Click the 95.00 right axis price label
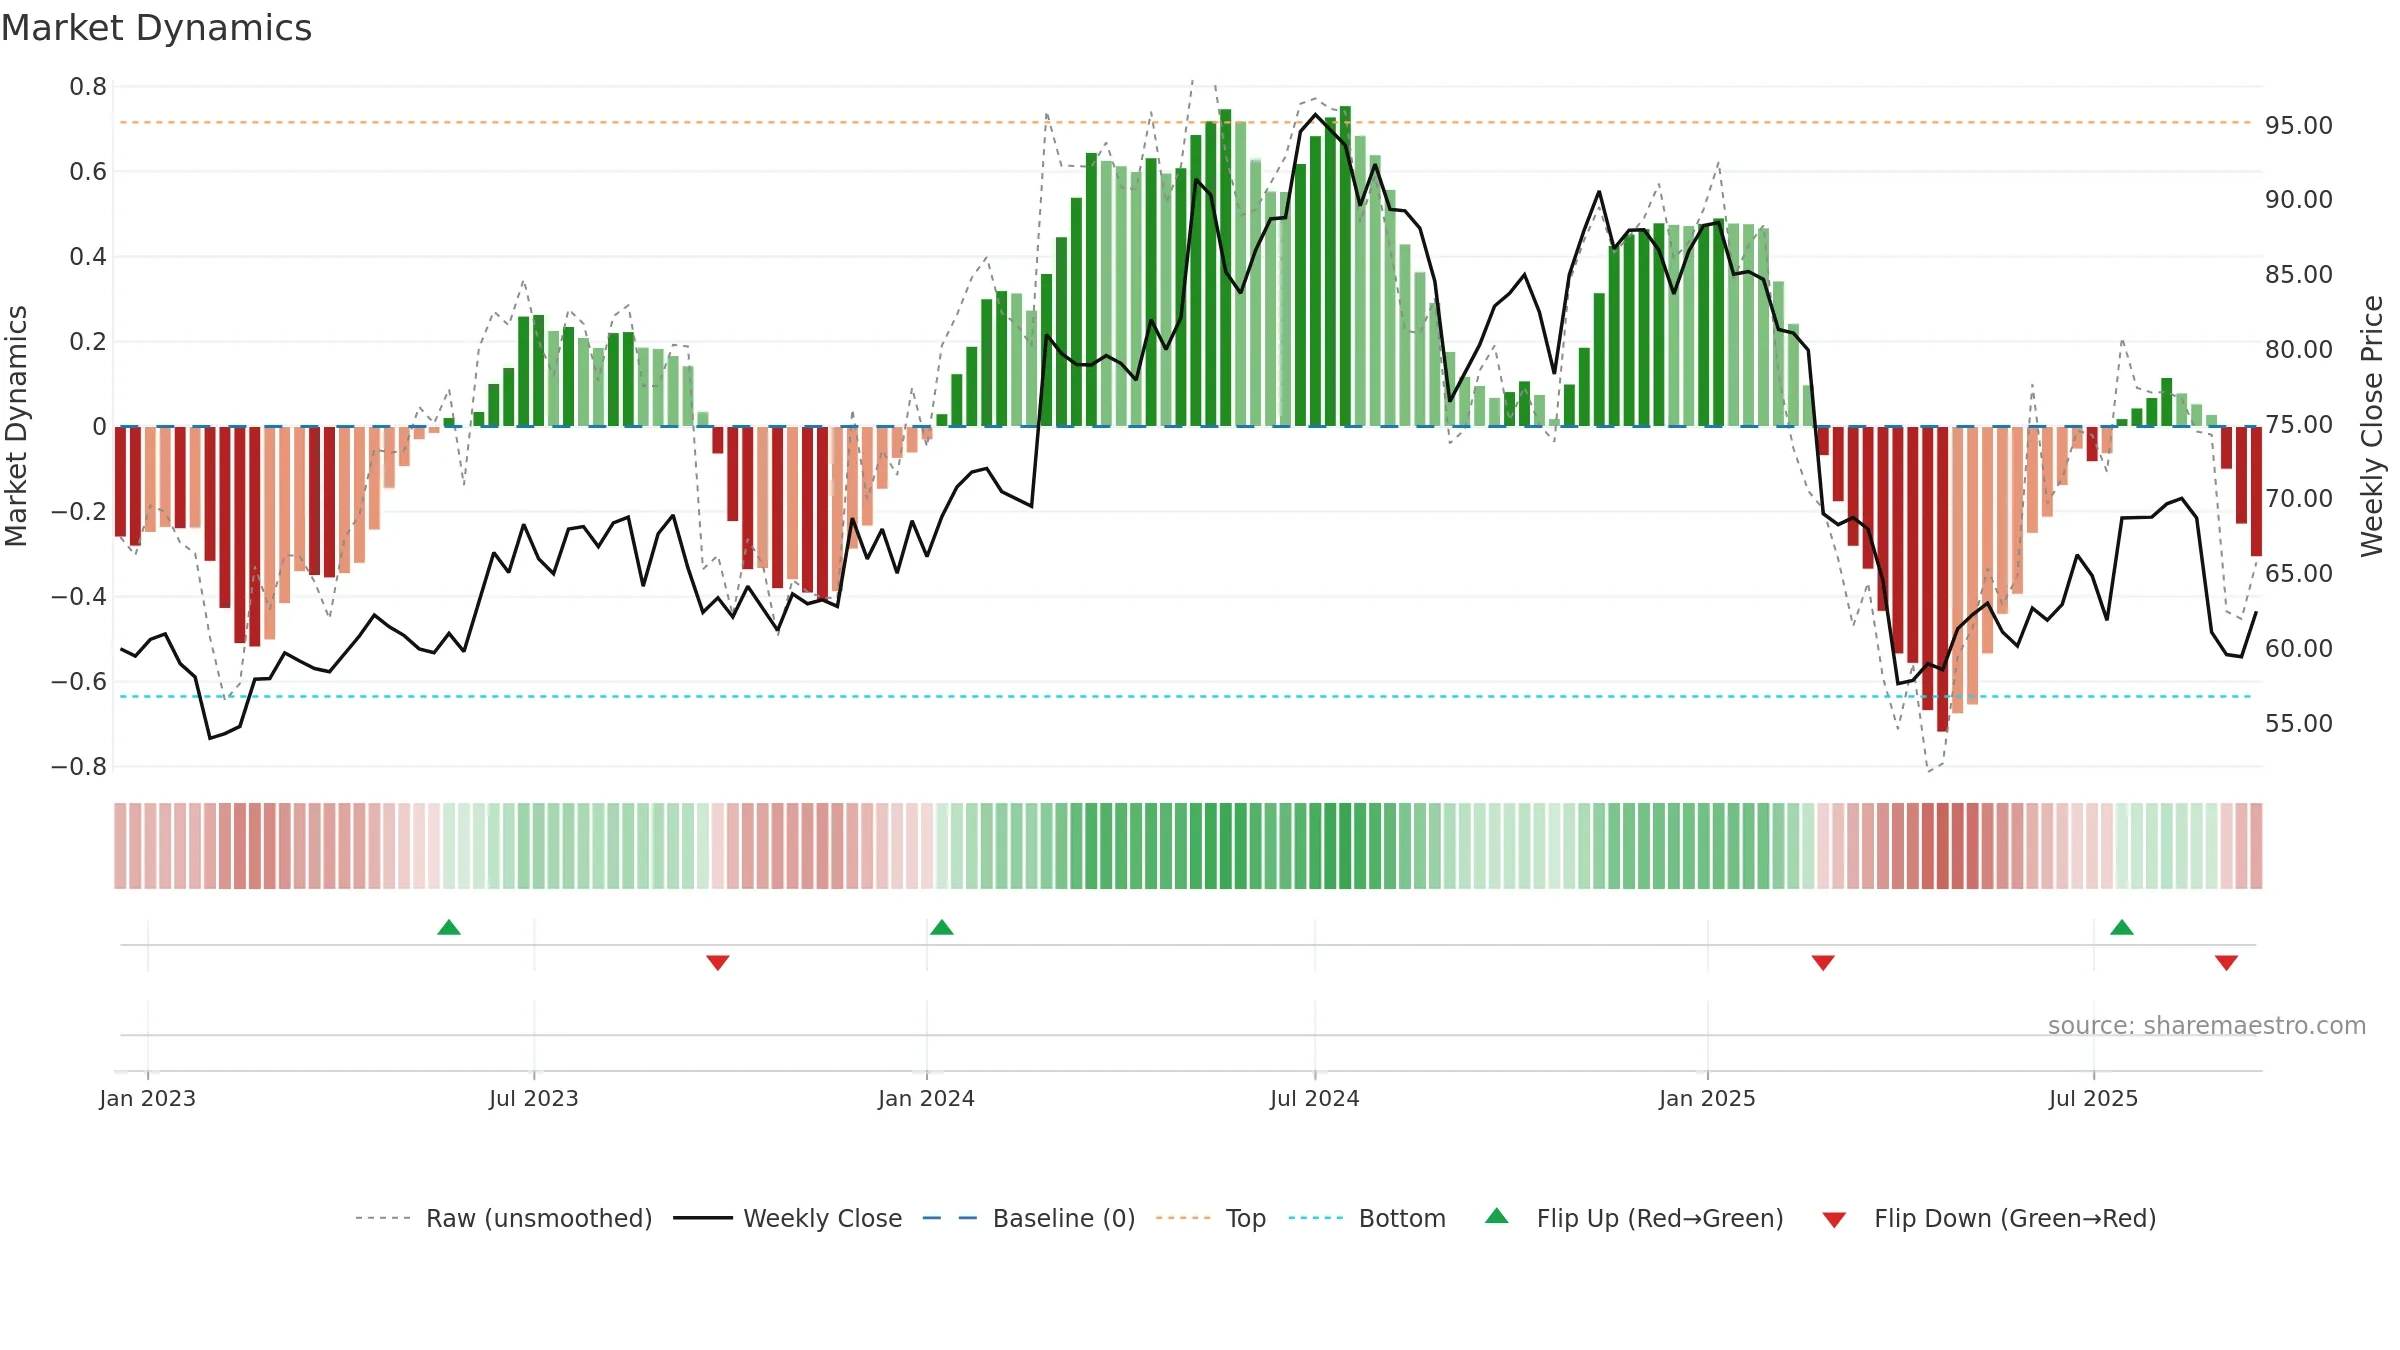 2299,126
